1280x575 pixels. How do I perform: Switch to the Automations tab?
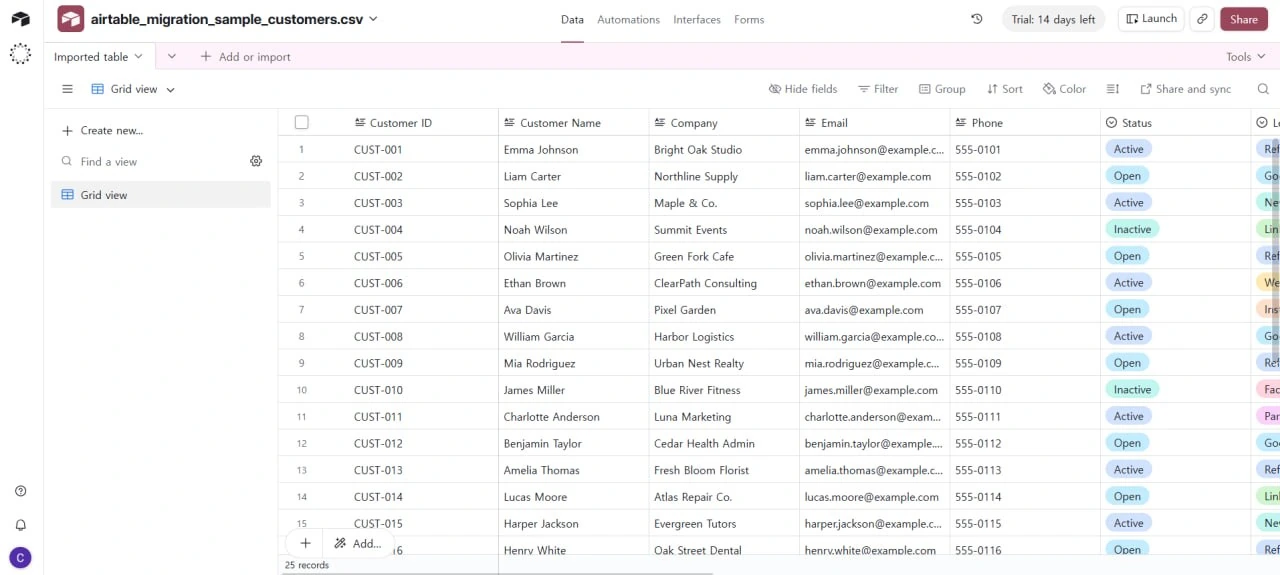click(629, 19)
